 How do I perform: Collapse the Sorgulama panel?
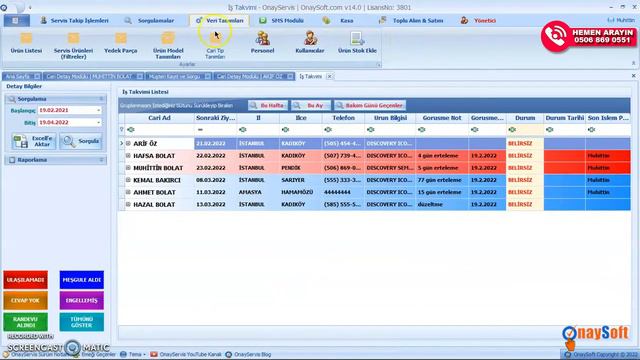[x=101, y=99]
